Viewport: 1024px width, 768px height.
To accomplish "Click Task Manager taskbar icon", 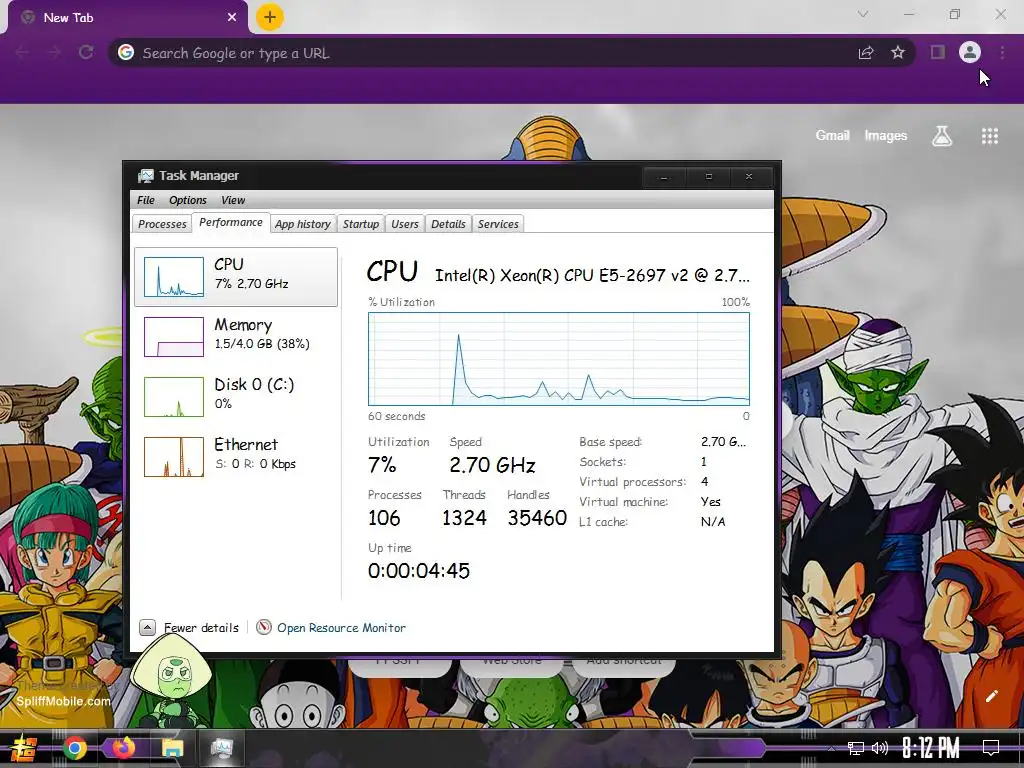I will click(222, 748).
